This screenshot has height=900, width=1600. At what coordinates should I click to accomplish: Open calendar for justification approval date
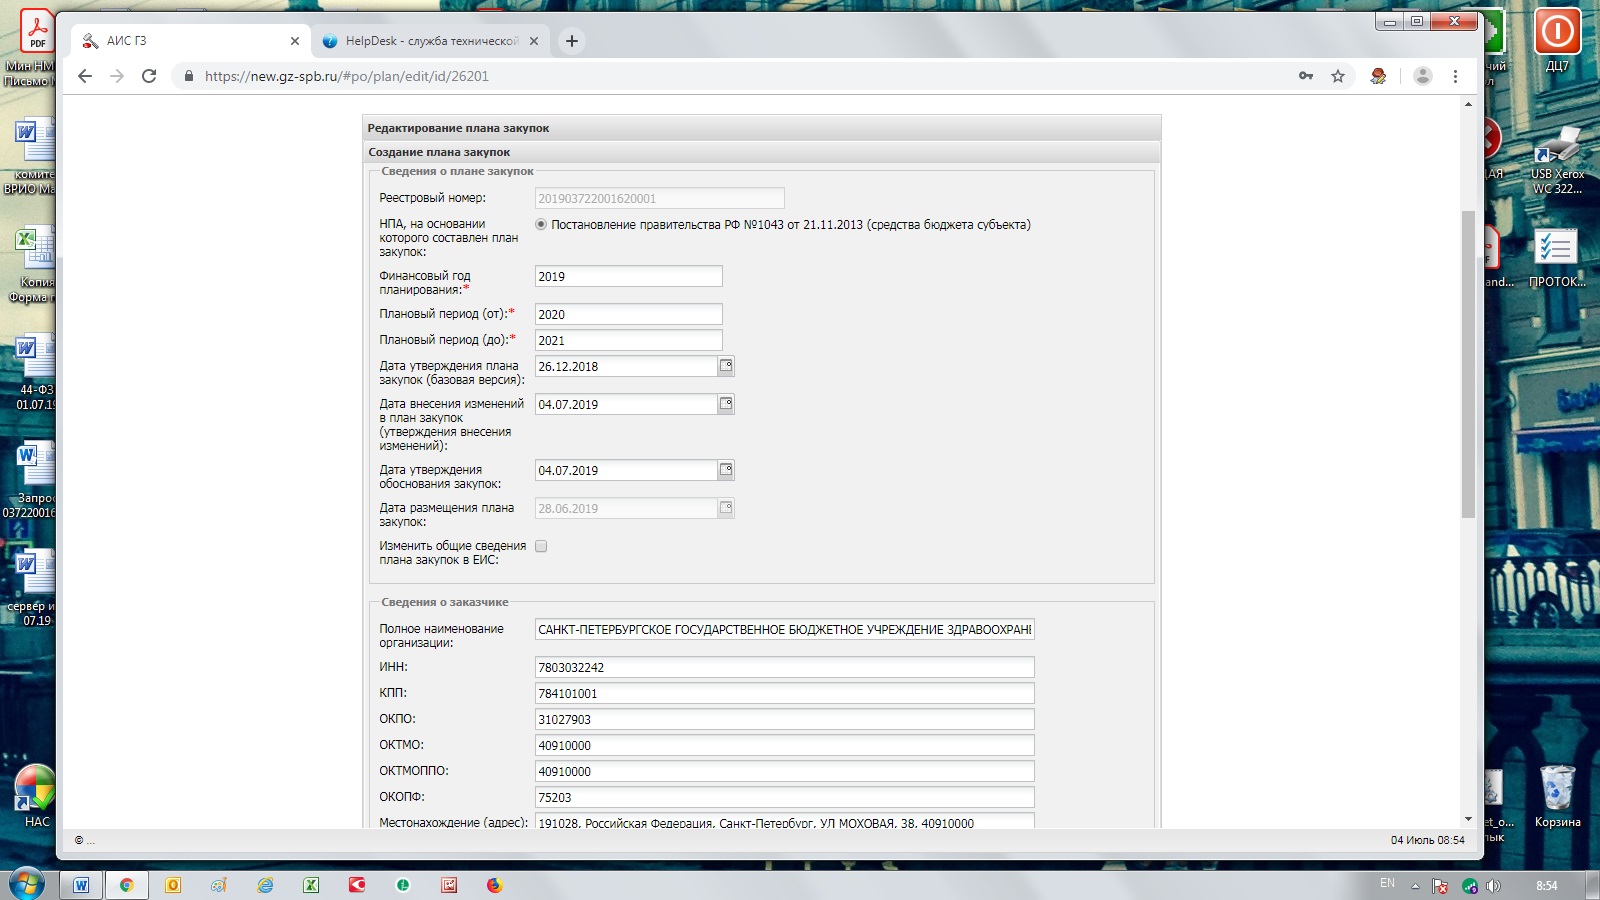(726, 470)
